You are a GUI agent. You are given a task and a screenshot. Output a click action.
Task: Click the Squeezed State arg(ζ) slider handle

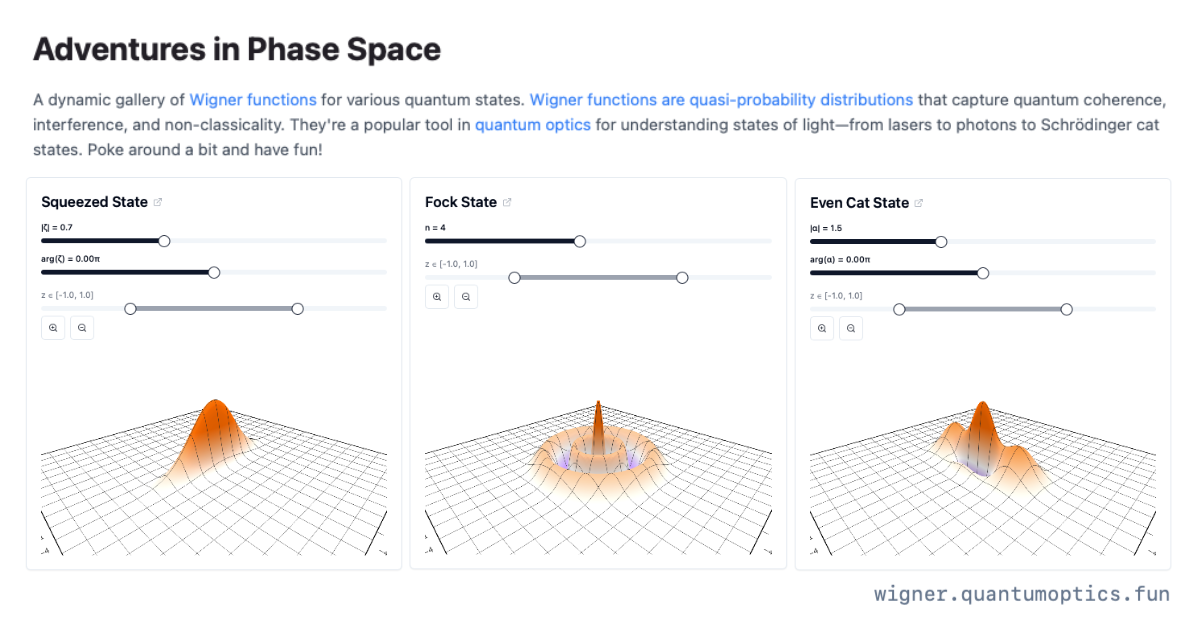214,272
